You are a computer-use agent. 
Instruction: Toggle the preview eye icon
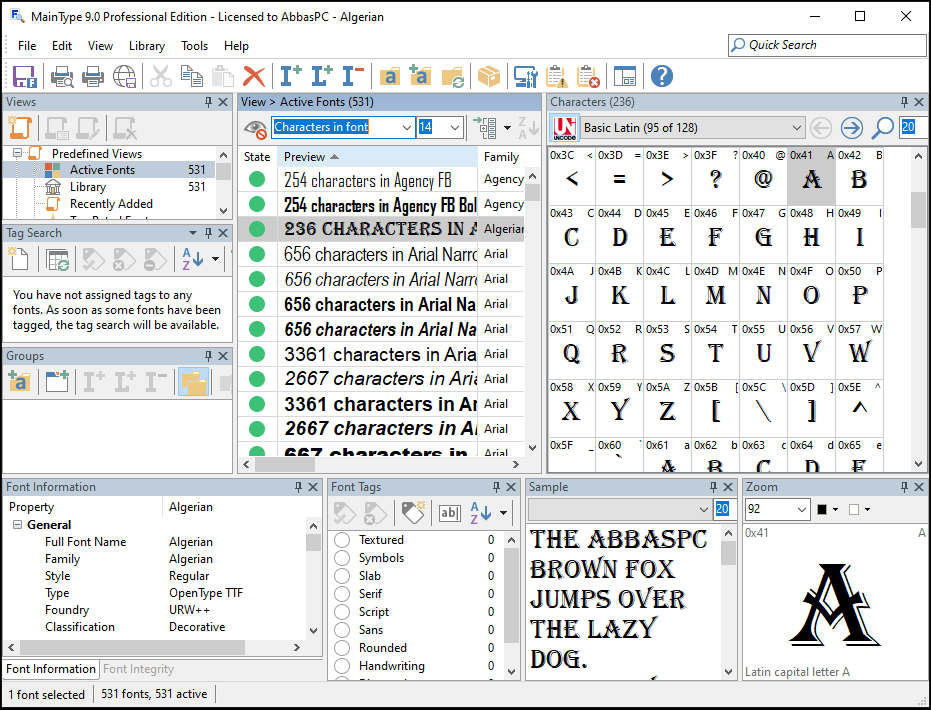pos(255,128)
